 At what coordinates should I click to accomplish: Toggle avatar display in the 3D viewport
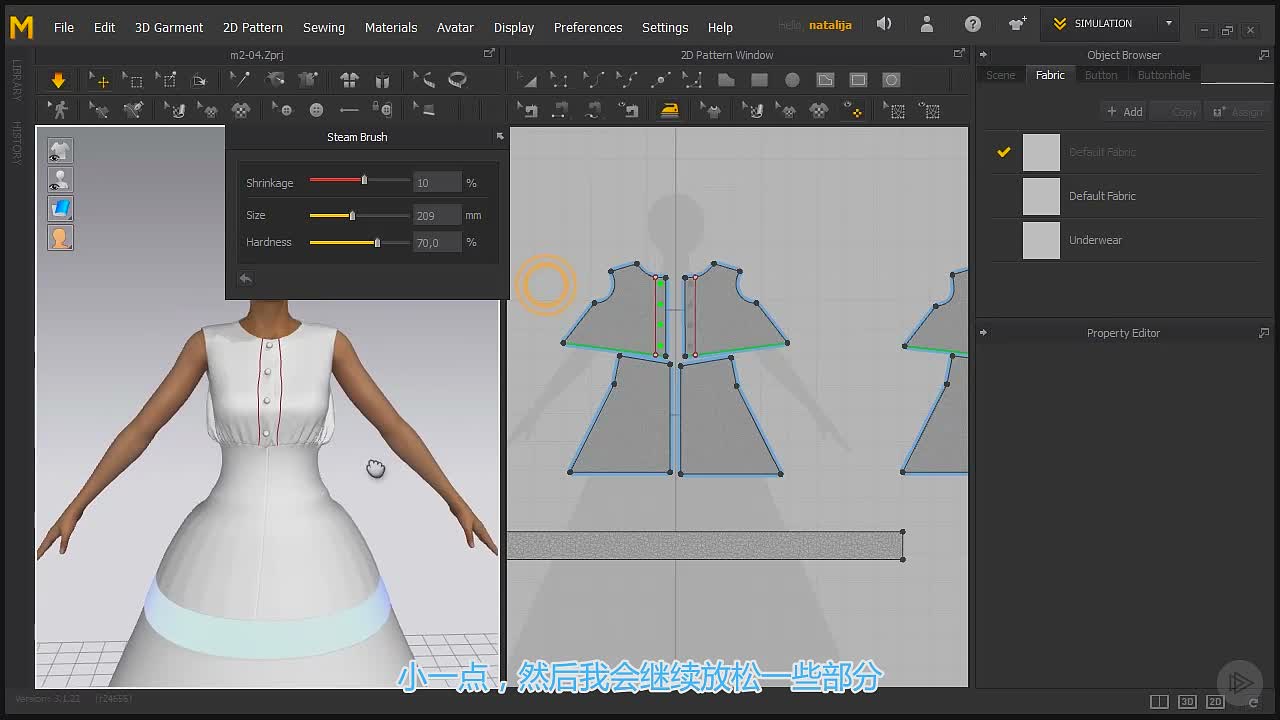pyautogui.click(x=60, y=180)
